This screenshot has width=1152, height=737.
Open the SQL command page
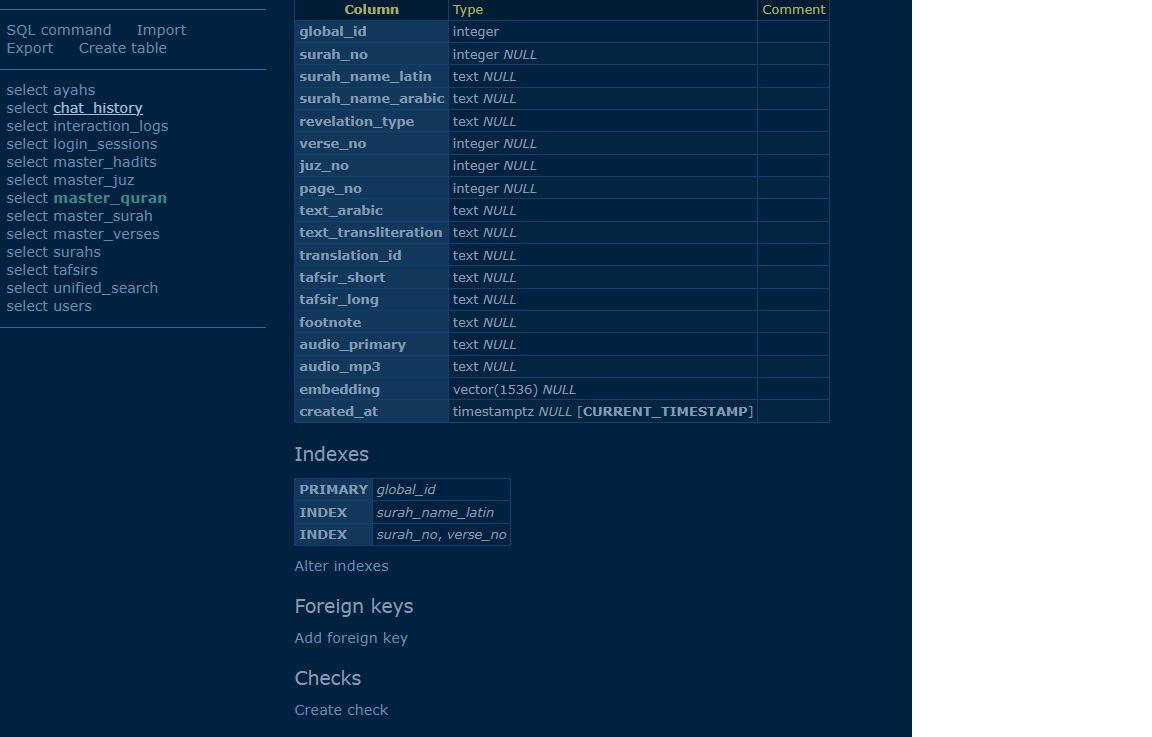point(59,30)
